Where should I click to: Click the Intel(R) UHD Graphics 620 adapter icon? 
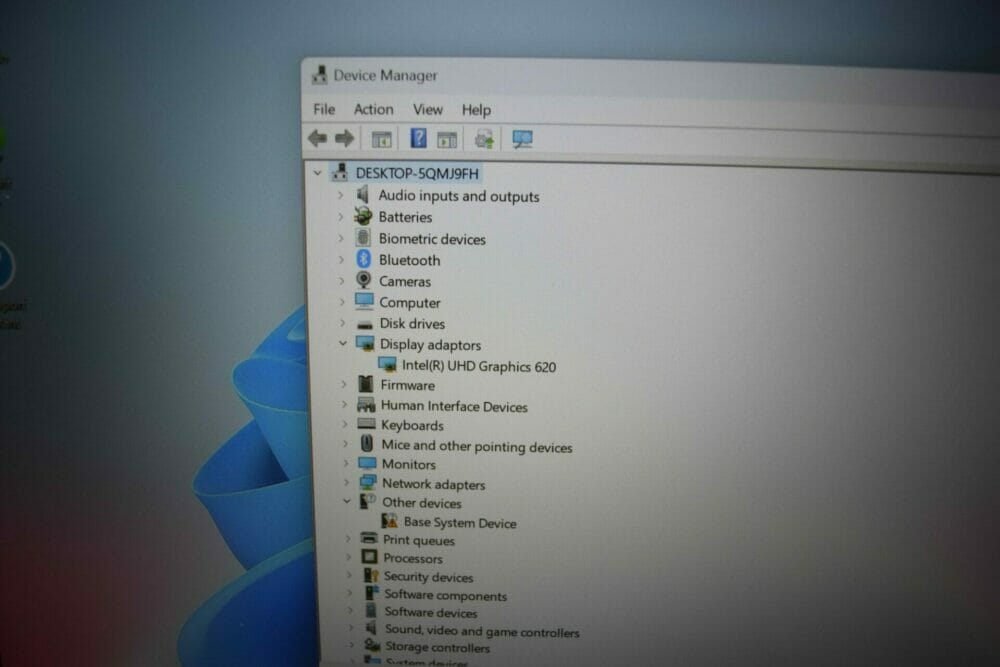387,365
